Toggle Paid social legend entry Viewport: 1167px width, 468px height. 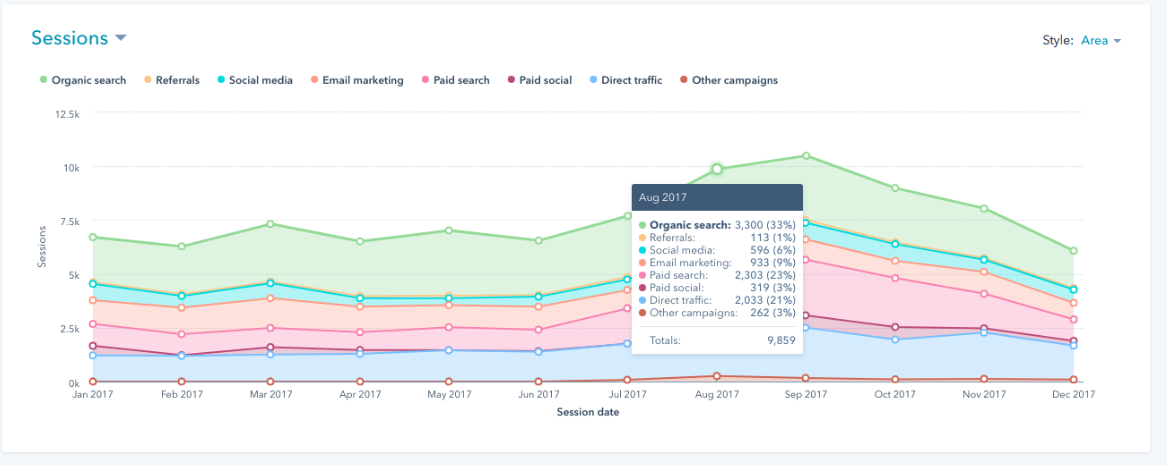pos(538,80)
